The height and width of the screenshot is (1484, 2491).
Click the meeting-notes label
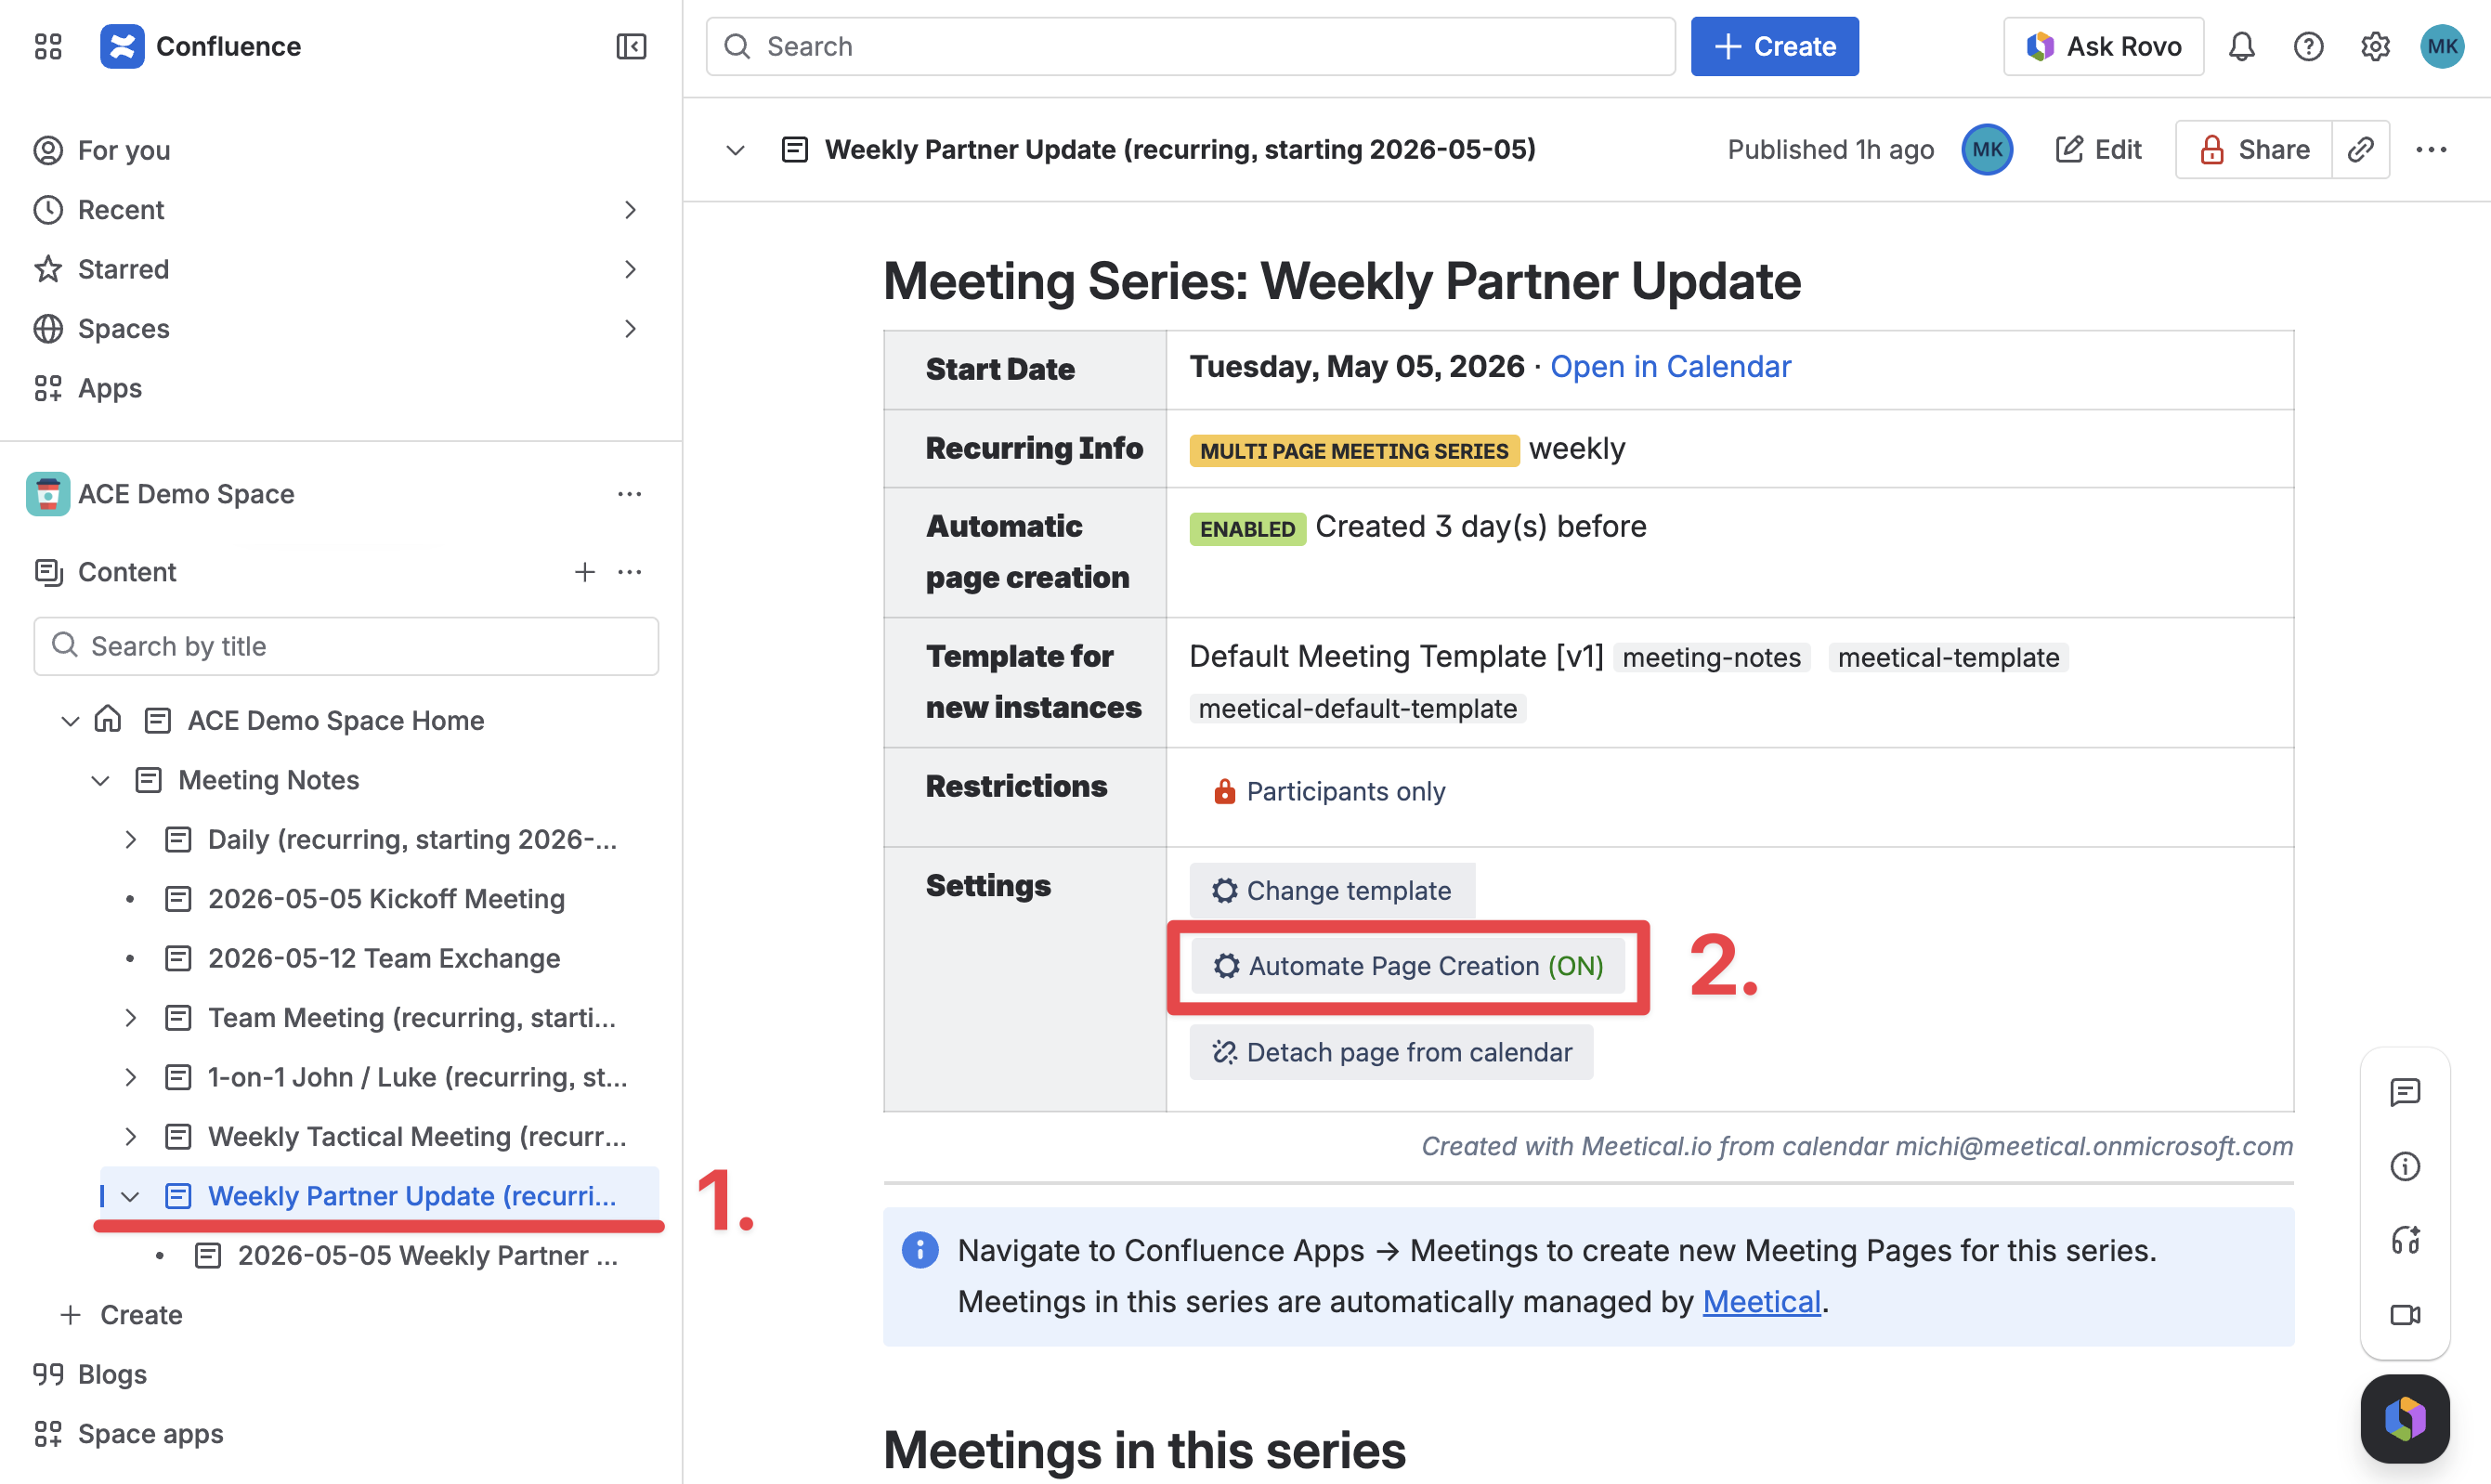click(x=1711, y=657)
